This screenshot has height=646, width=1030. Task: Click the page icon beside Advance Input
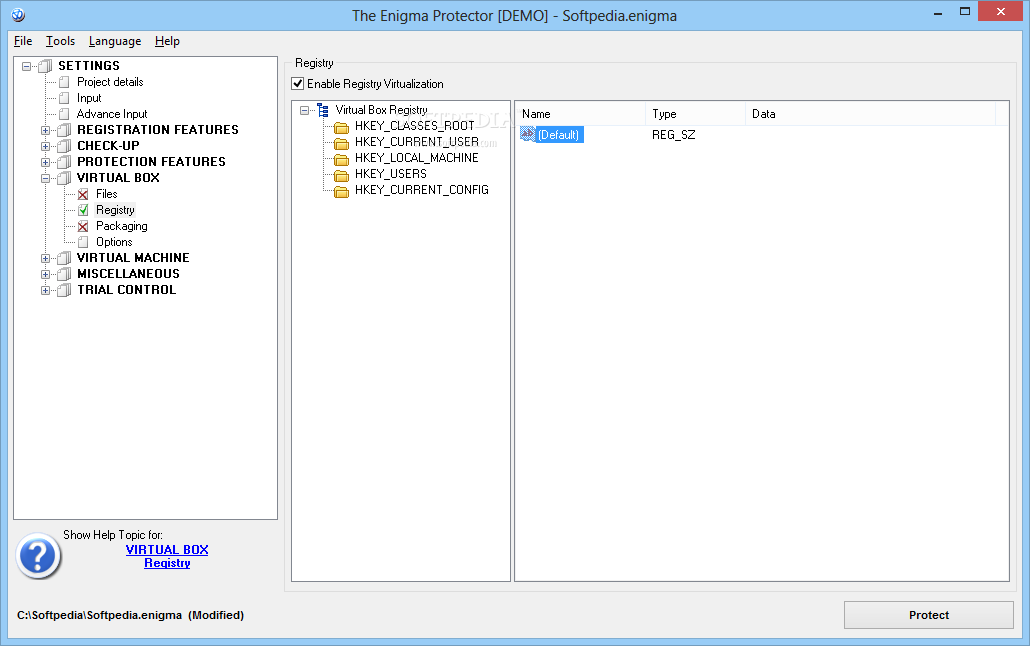pyautogui.click(x=64, y=114)
